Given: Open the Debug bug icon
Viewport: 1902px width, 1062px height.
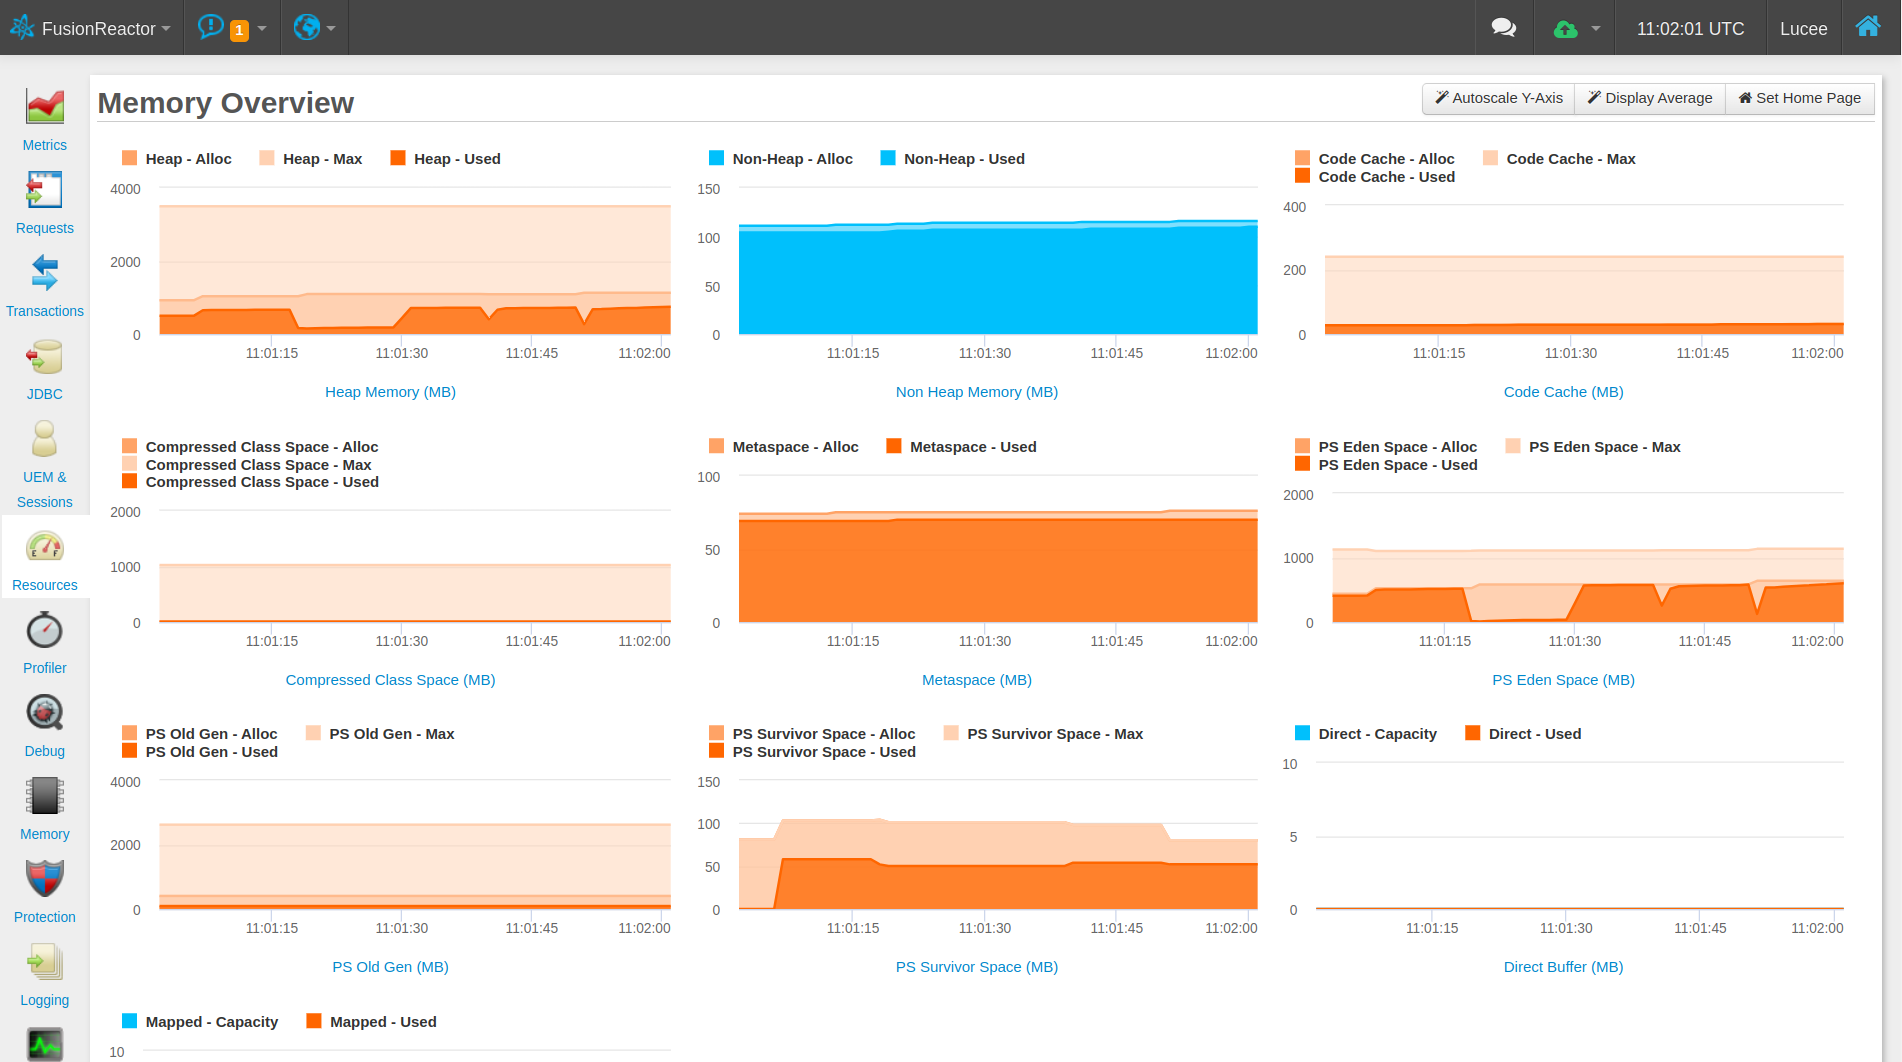Looking at the screenshot, I should (45, 713).
